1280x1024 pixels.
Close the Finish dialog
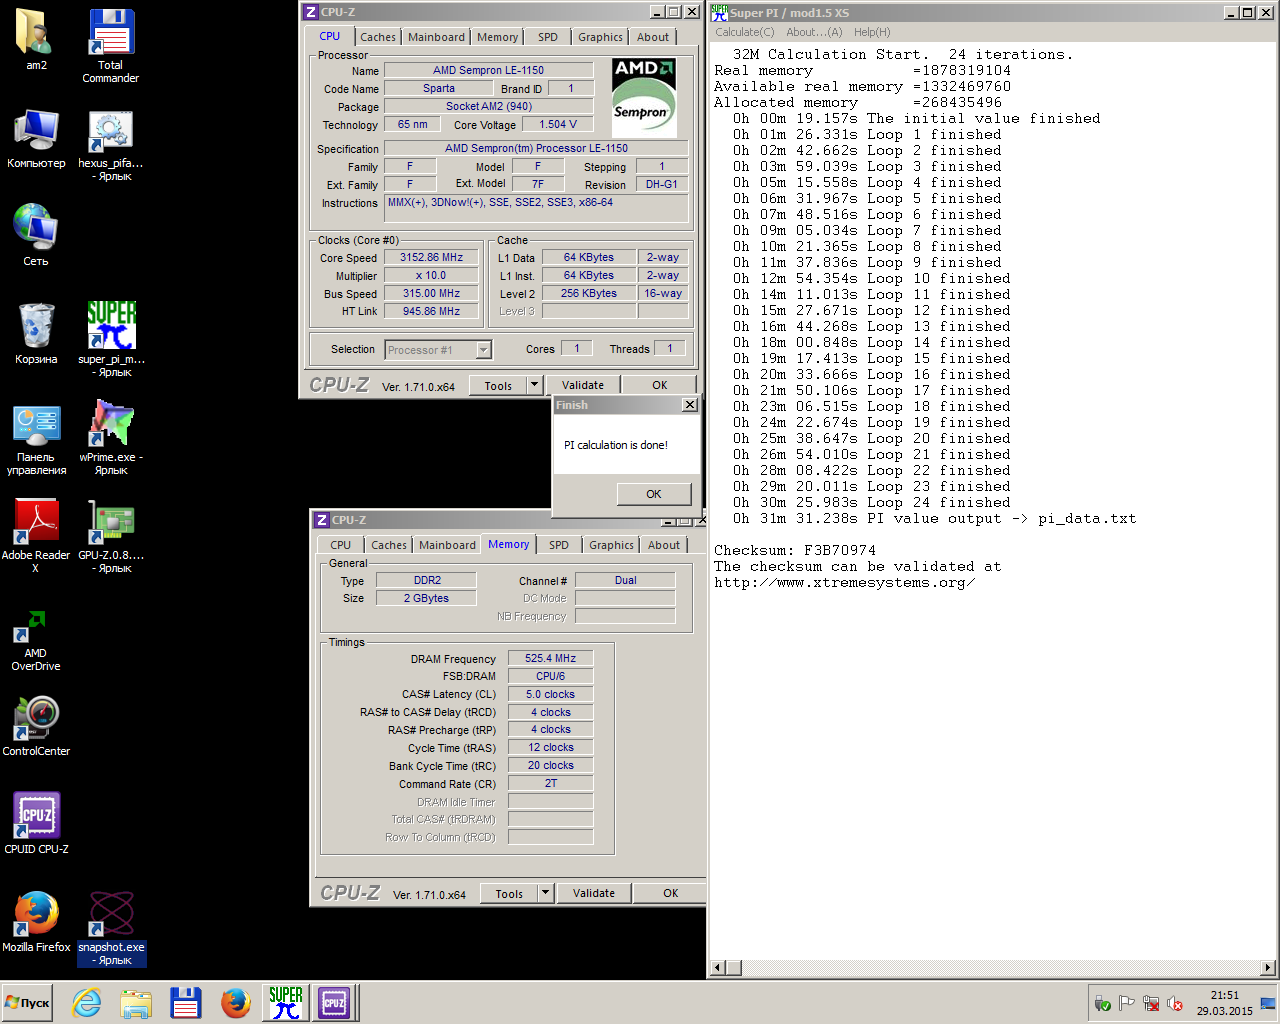click(x=690, y=405)
